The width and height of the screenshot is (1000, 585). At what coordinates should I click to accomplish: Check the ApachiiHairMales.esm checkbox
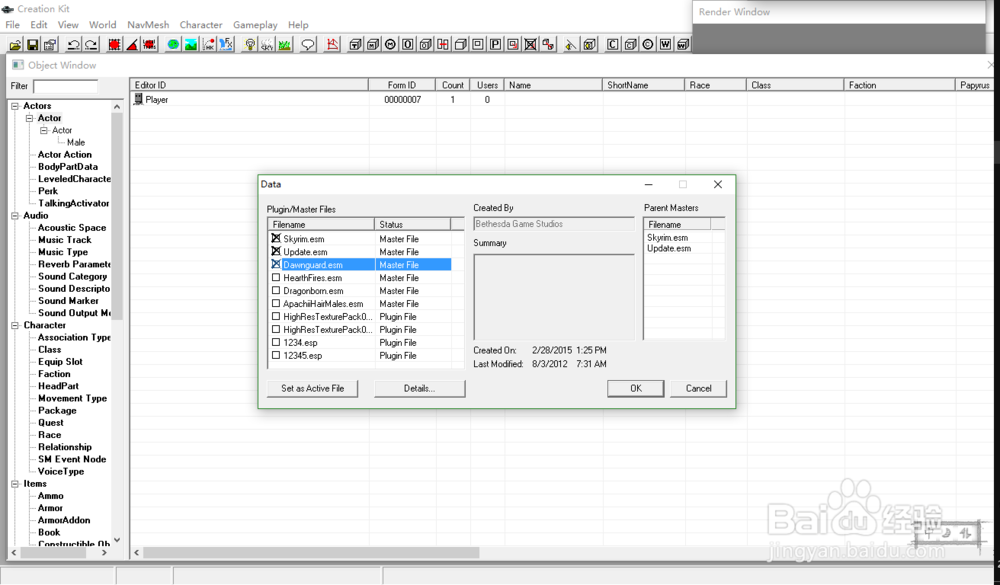(276, 304)
